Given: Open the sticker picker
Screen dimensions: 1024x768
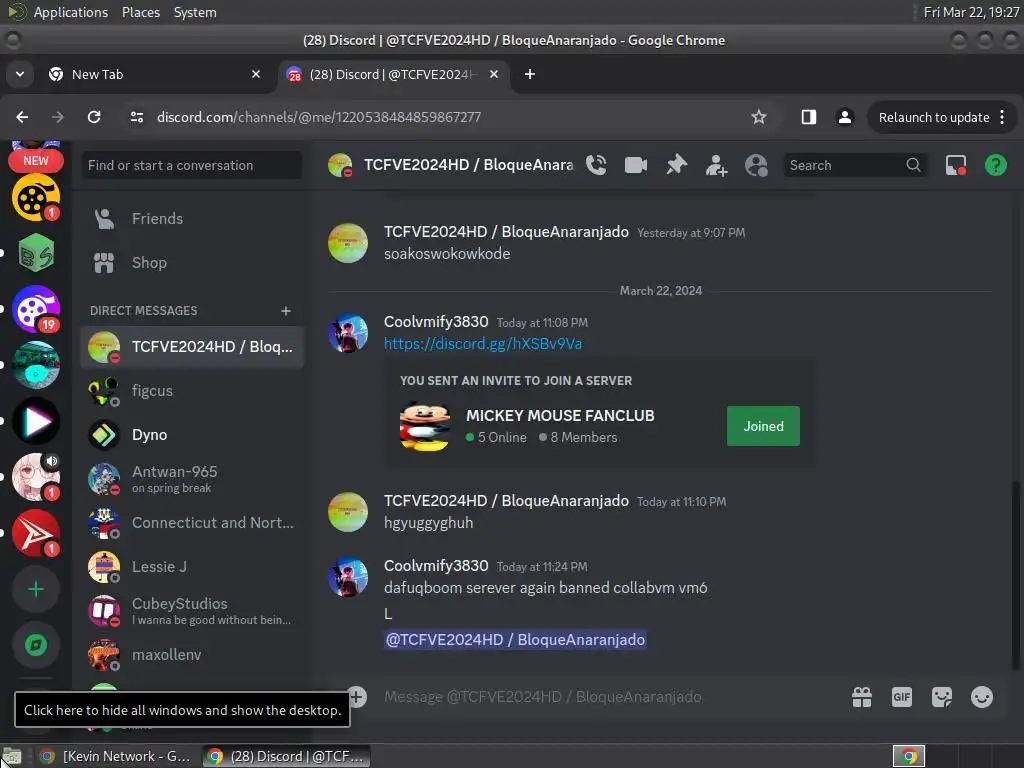Looking at the screenshot, I should click(941, 697).
